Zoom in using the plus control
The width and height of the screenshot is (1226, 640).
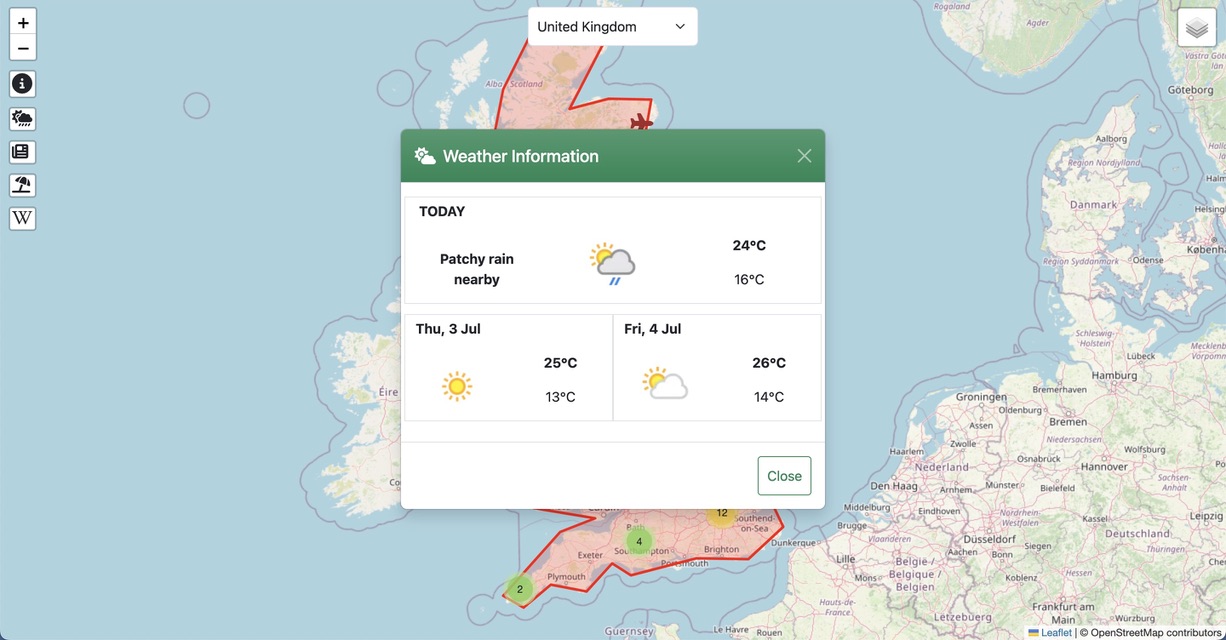coord(22,20)
